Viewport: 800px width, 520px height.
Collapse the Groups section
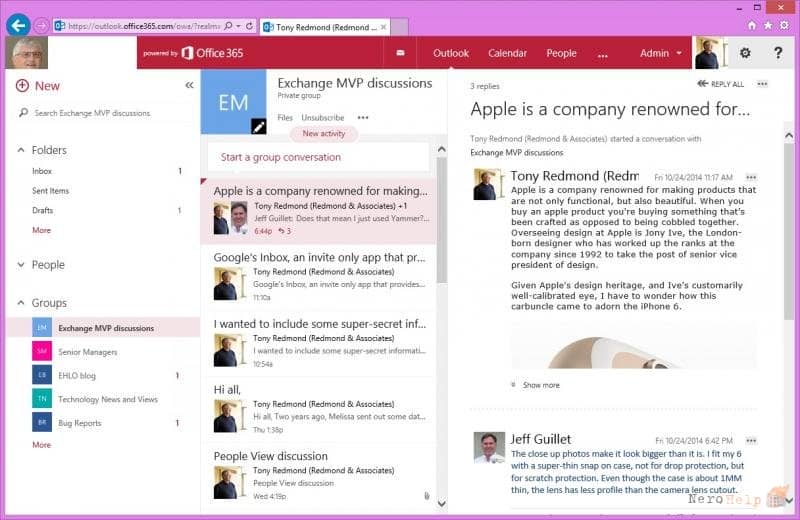point(21,303)
